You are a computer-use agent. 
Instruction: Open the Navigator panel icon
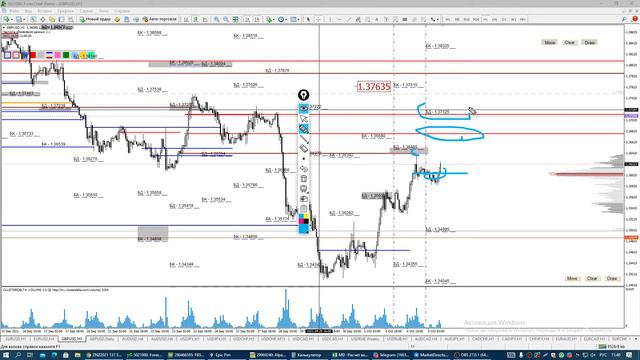pos(52,19)
